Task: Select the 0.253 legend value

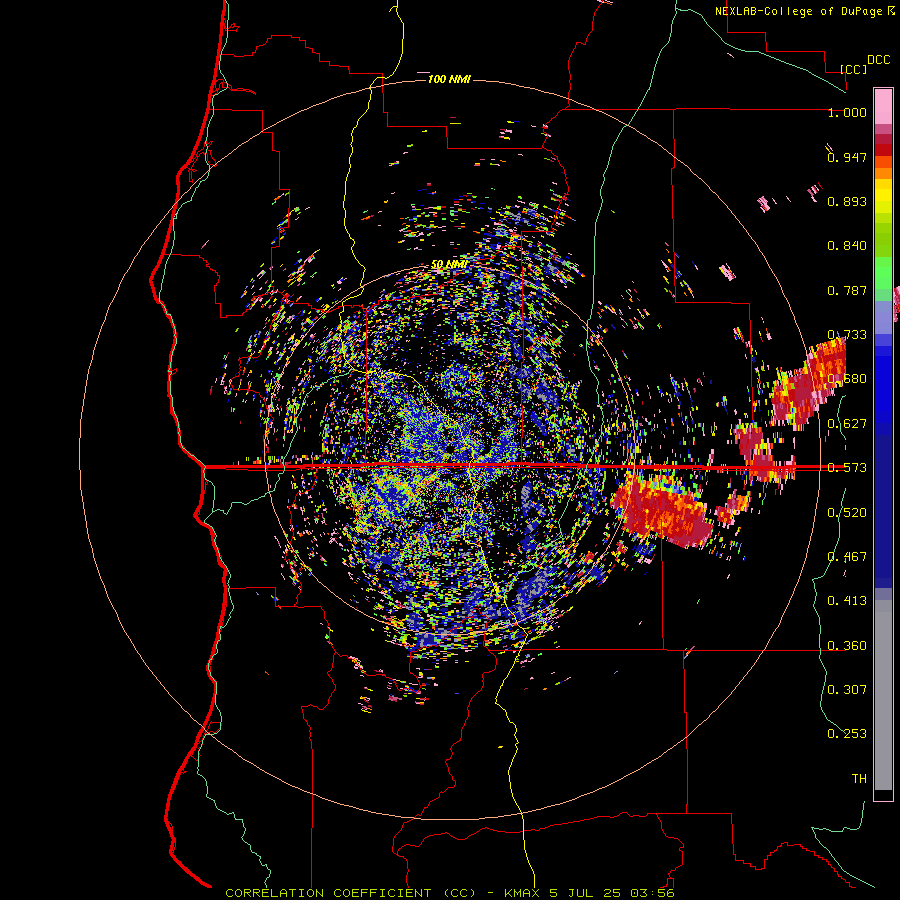Action: [847, 734]
